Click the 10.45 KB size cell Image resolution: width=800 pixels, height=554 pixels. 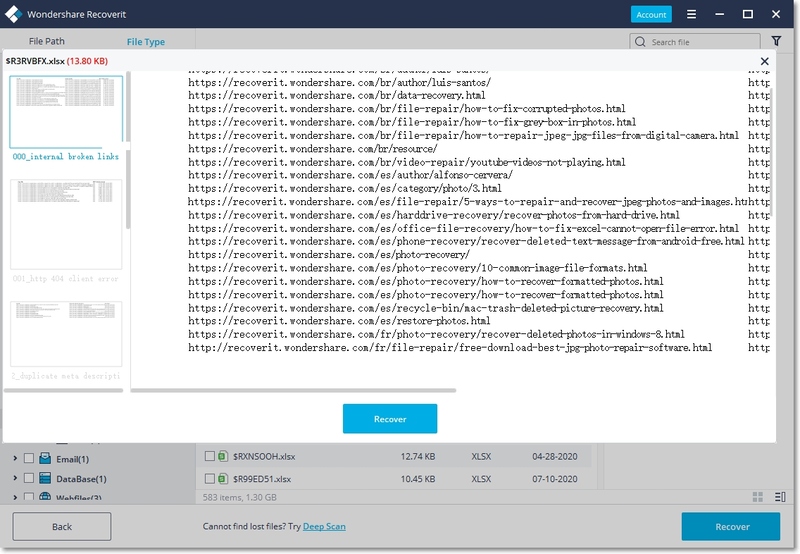[418, 479]
